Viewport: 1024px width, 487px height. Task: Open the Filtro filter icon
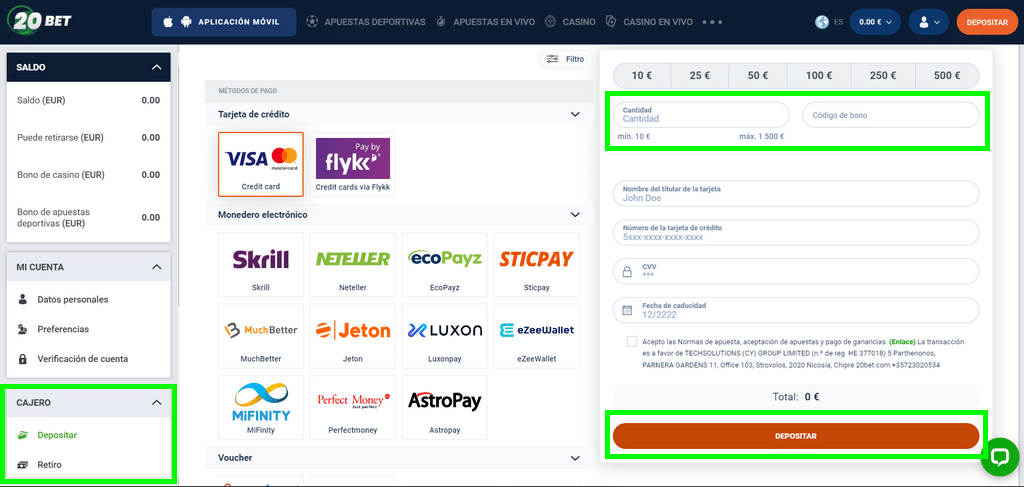pos(564,59)
